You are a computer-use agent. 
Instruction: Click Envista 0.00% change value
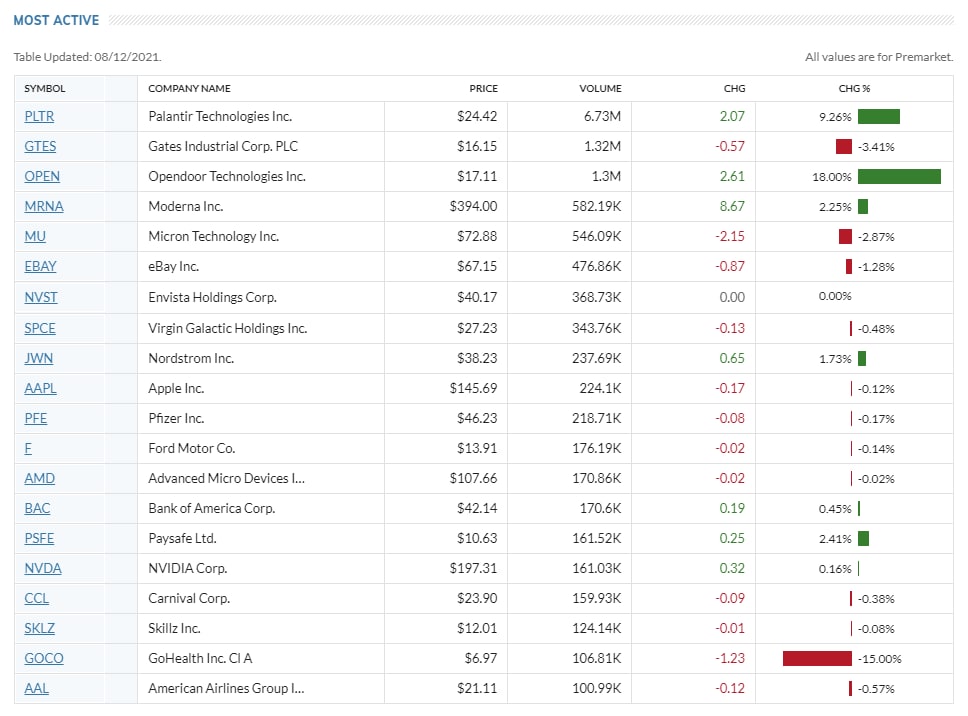(835, 296)
